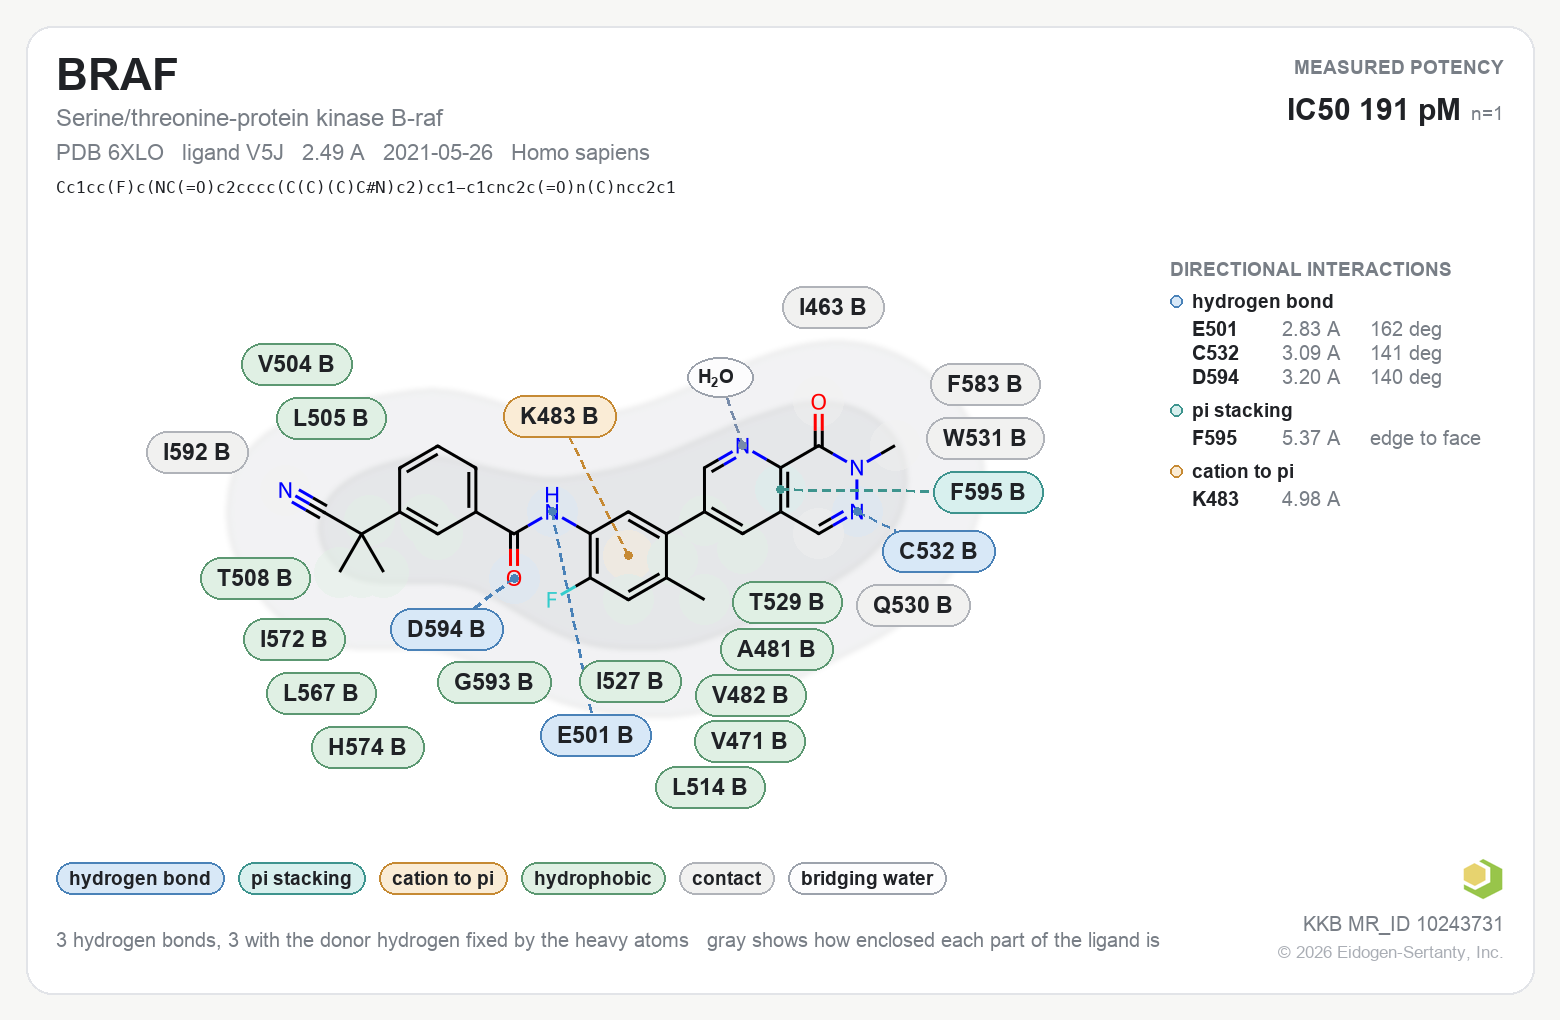This screenshot has height=1020, width=1560.
Task: Click the cation to pi legend circle marker
Action: click(x=1177, y=472)
